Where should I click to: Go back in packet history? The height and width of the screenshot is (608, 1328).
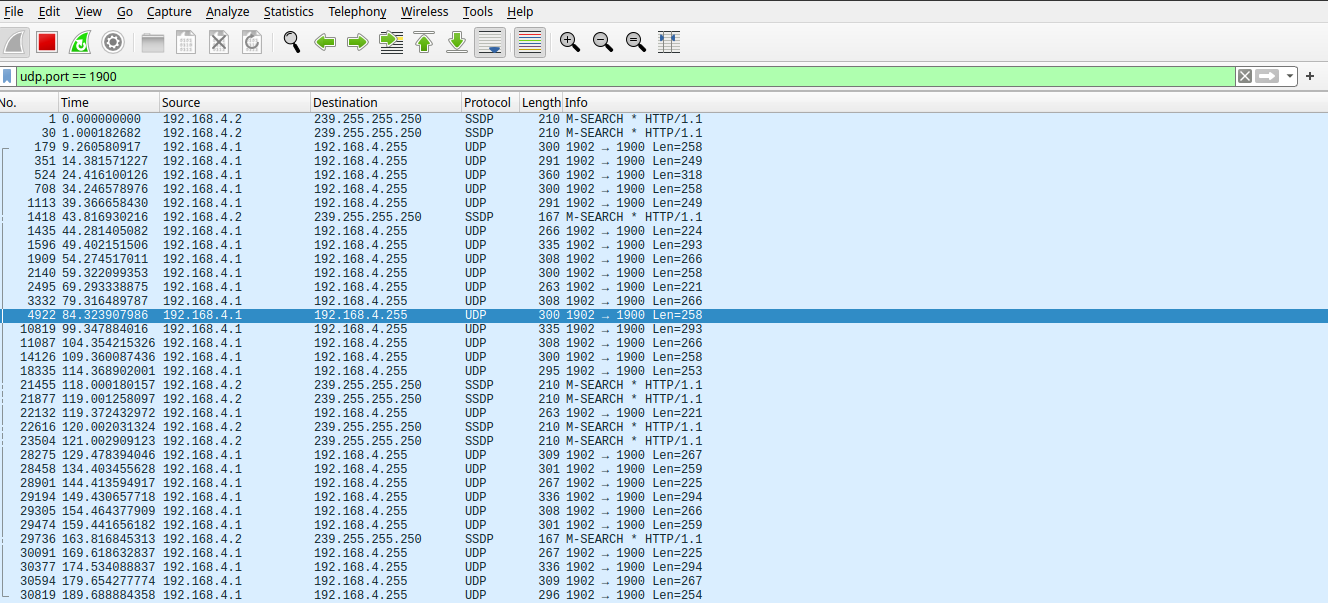tap(324, 42)
